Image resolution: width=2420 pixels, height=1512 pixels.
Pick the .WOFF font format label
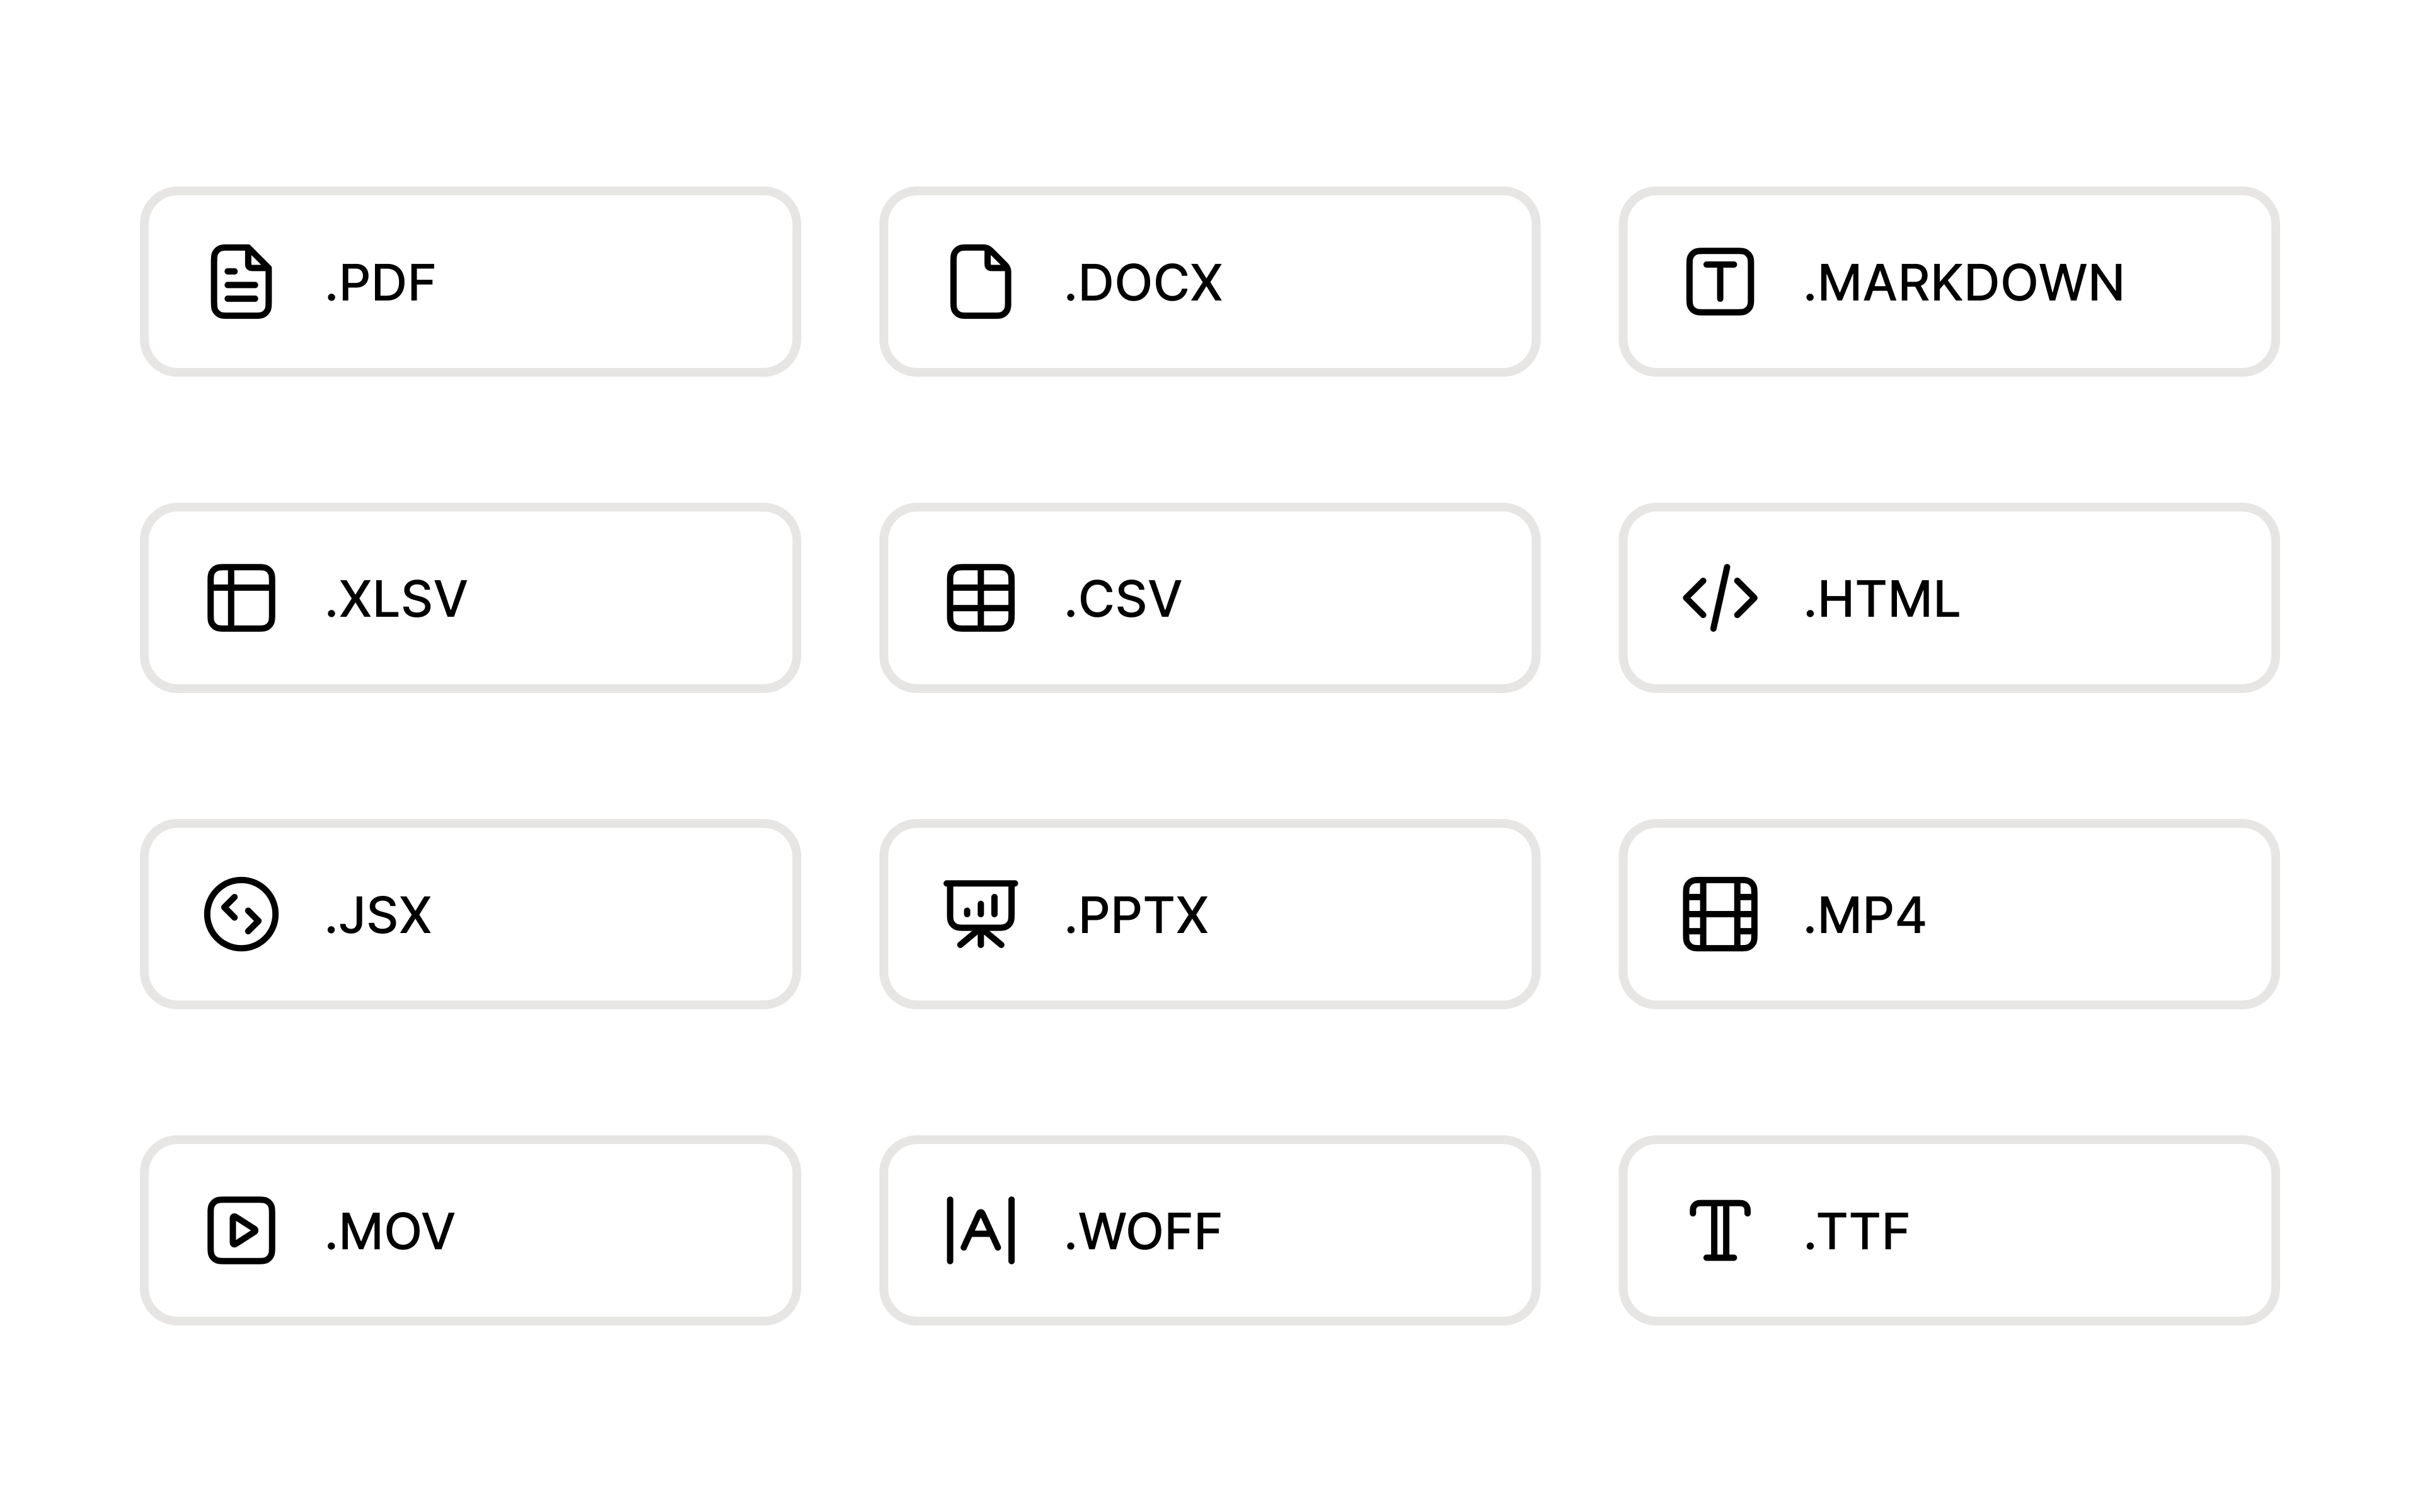tap(1143, 1231)
